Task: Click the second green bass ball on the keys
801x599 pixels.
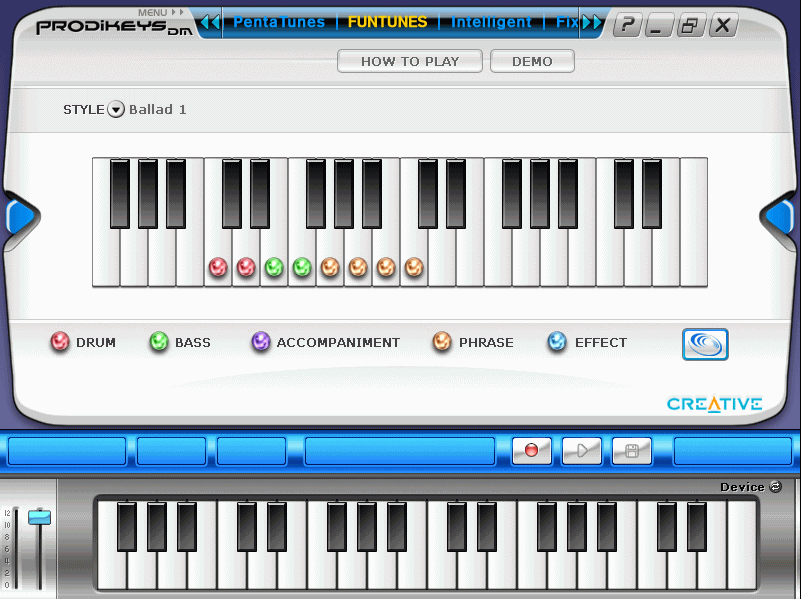Action: [x=302, y=267]
